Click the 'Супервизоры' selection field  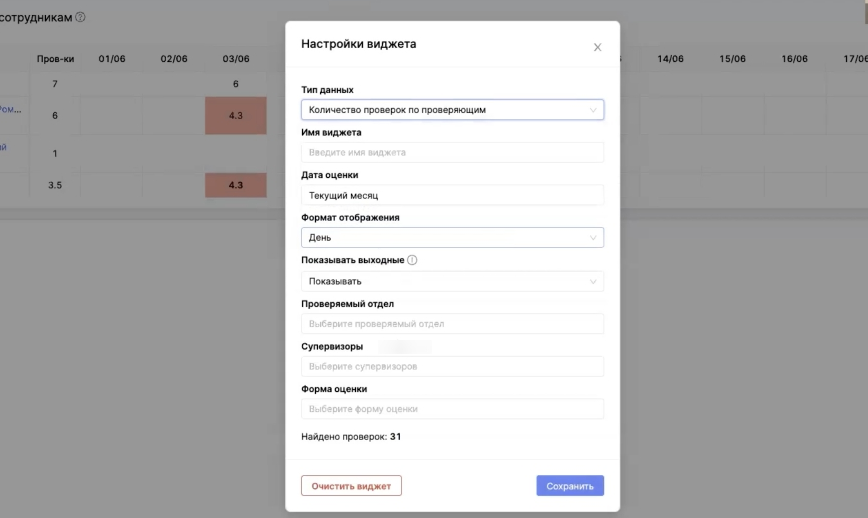click(x=452, y=367)
